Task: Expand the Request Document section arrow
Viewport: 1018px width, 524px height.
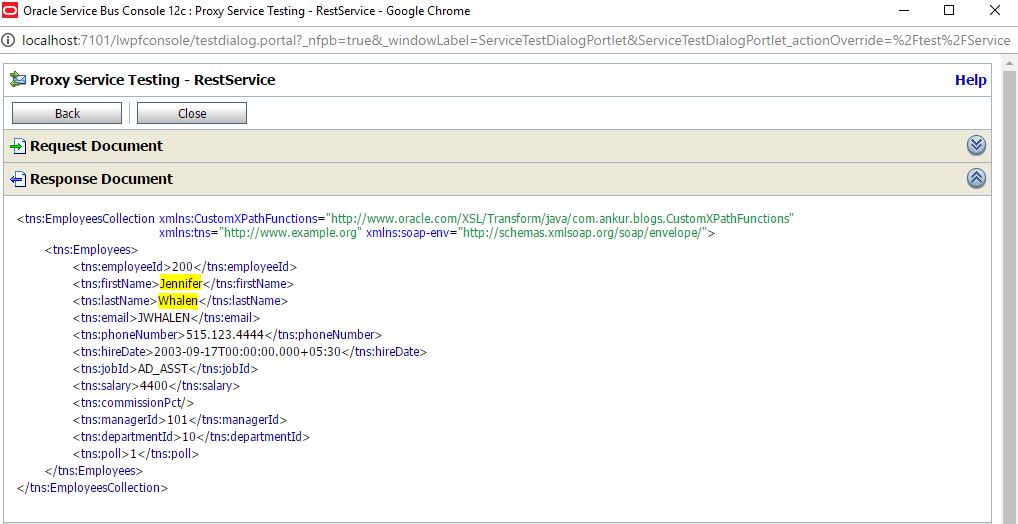Action: click(976, 145)
